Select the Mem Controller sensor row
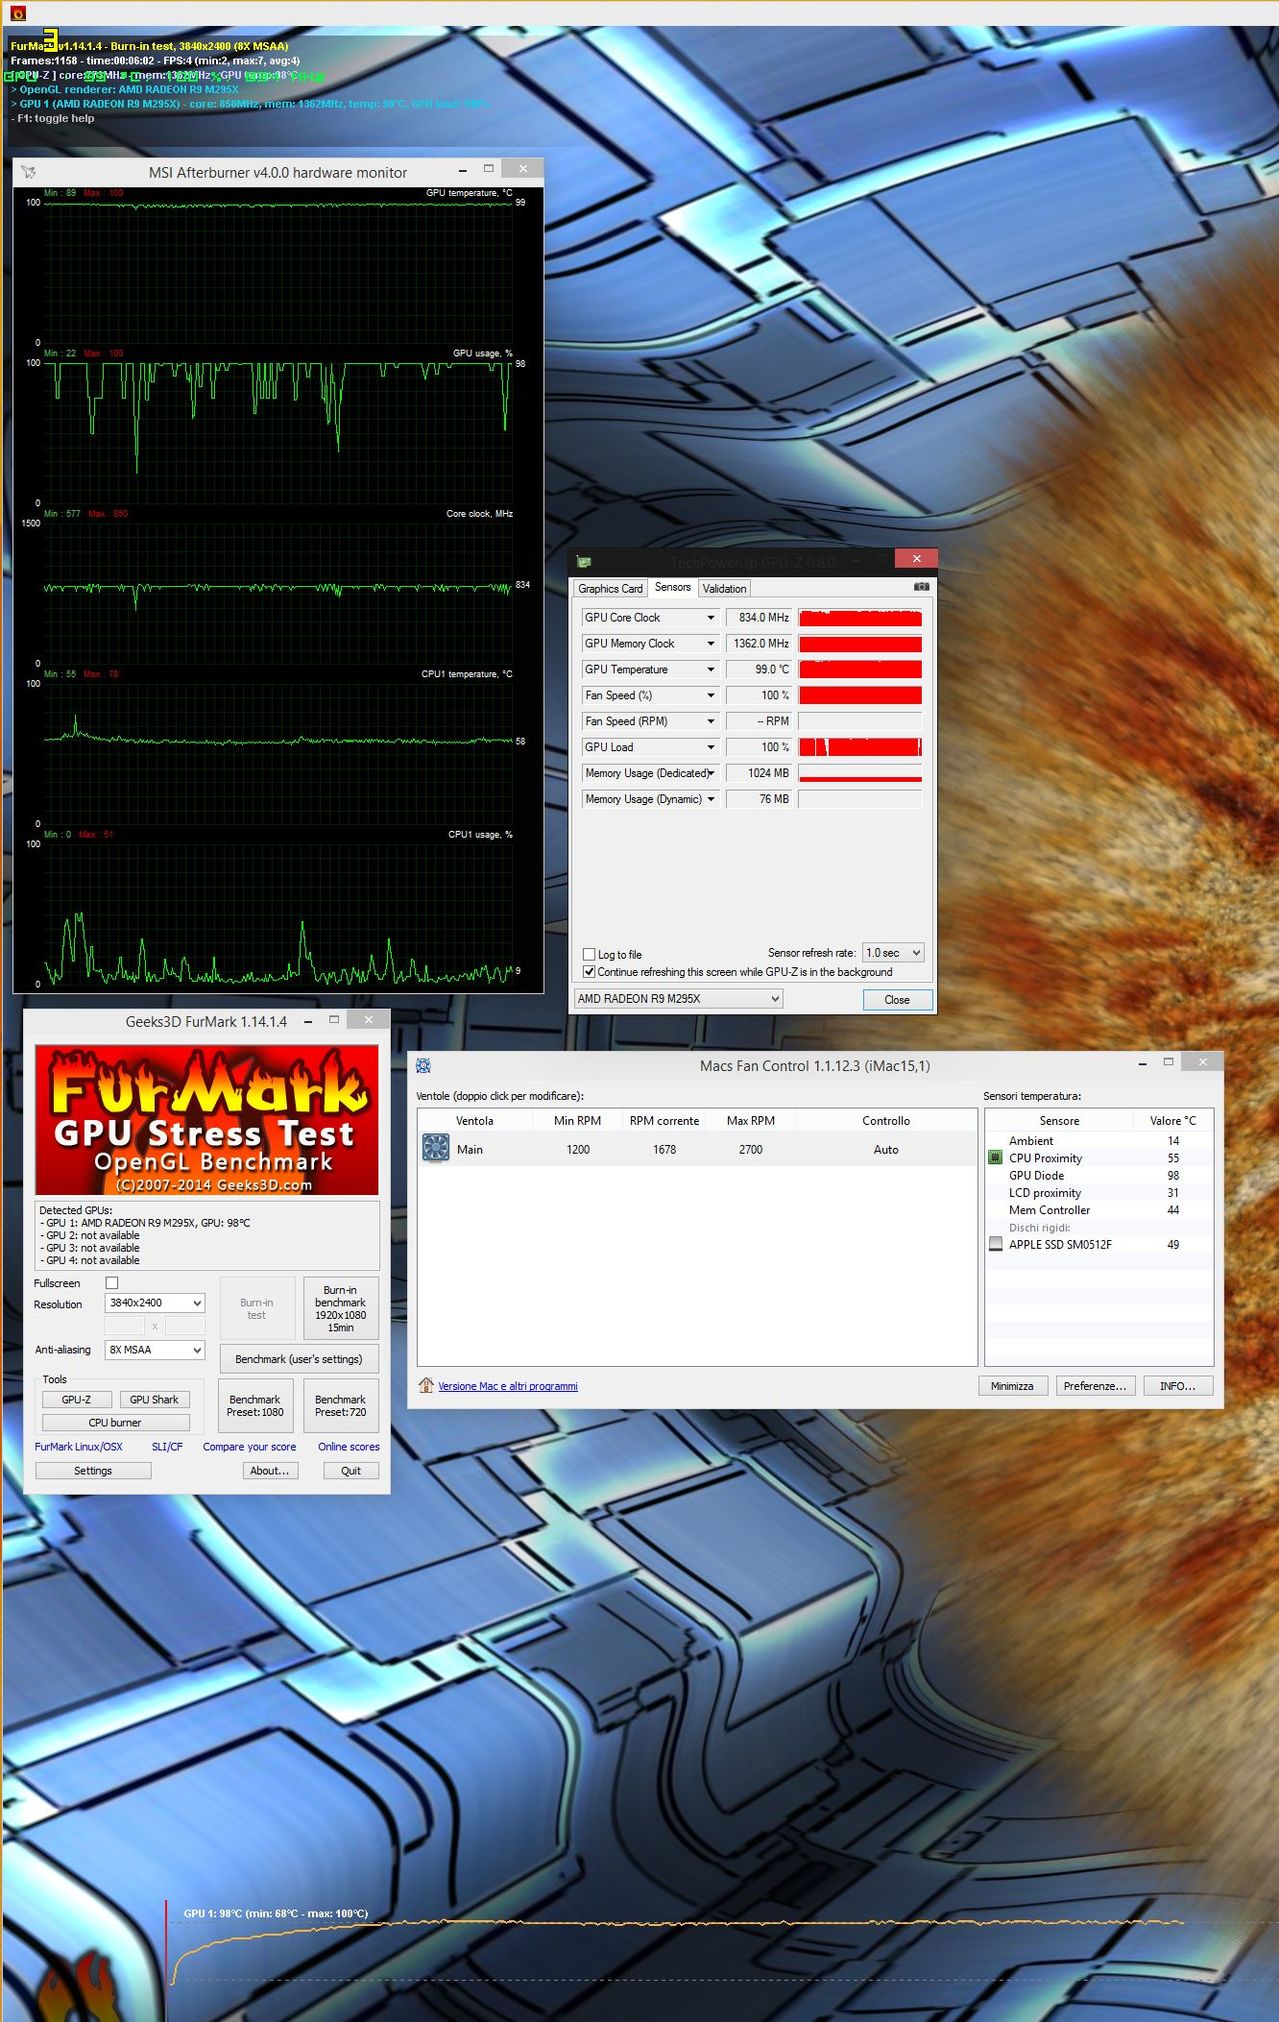Image resolution: width=1279 pixels, height=2022 pixels. pyautogui.click(x=1099, y=1210)
